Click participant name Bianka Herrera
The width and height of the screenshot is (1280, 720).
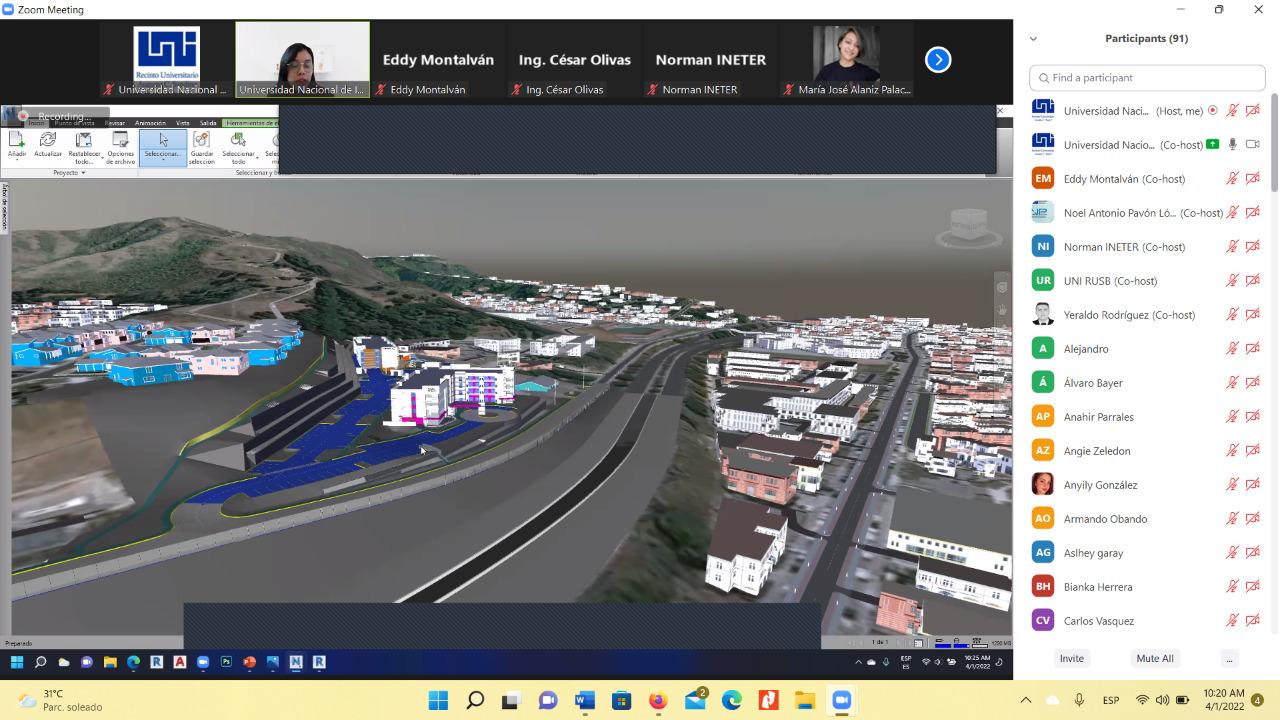click(x=1098, y=587)
